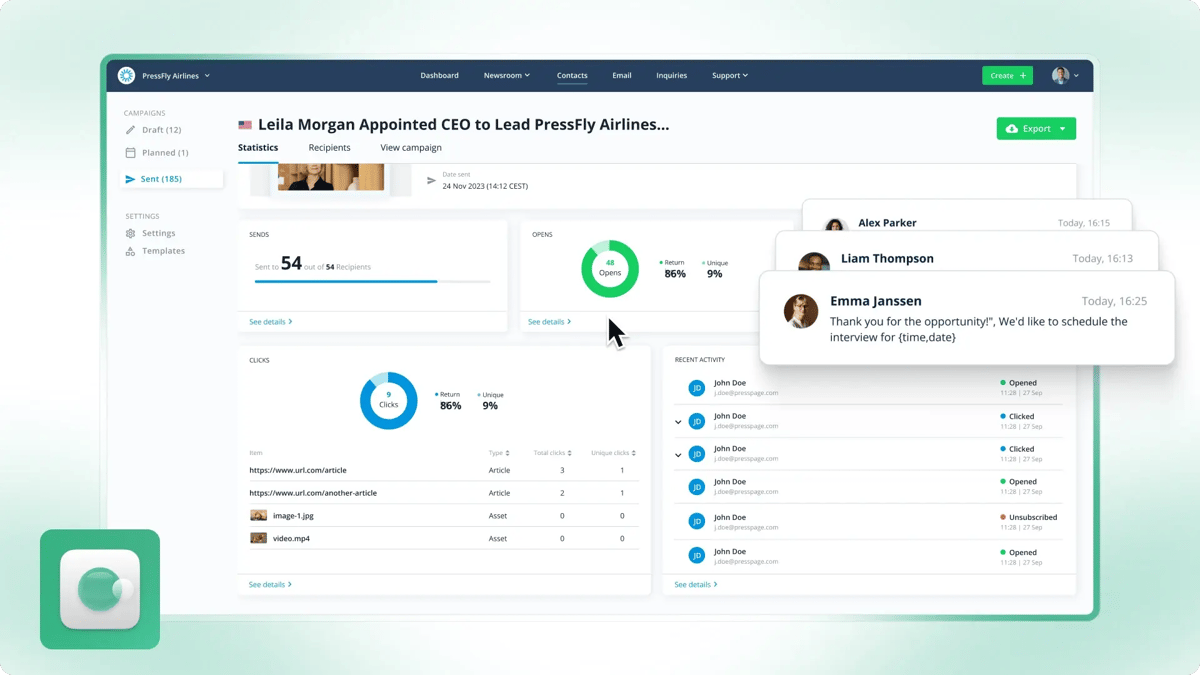
Task: Click the blue Clicks donut chart
Action: (389, 400)
